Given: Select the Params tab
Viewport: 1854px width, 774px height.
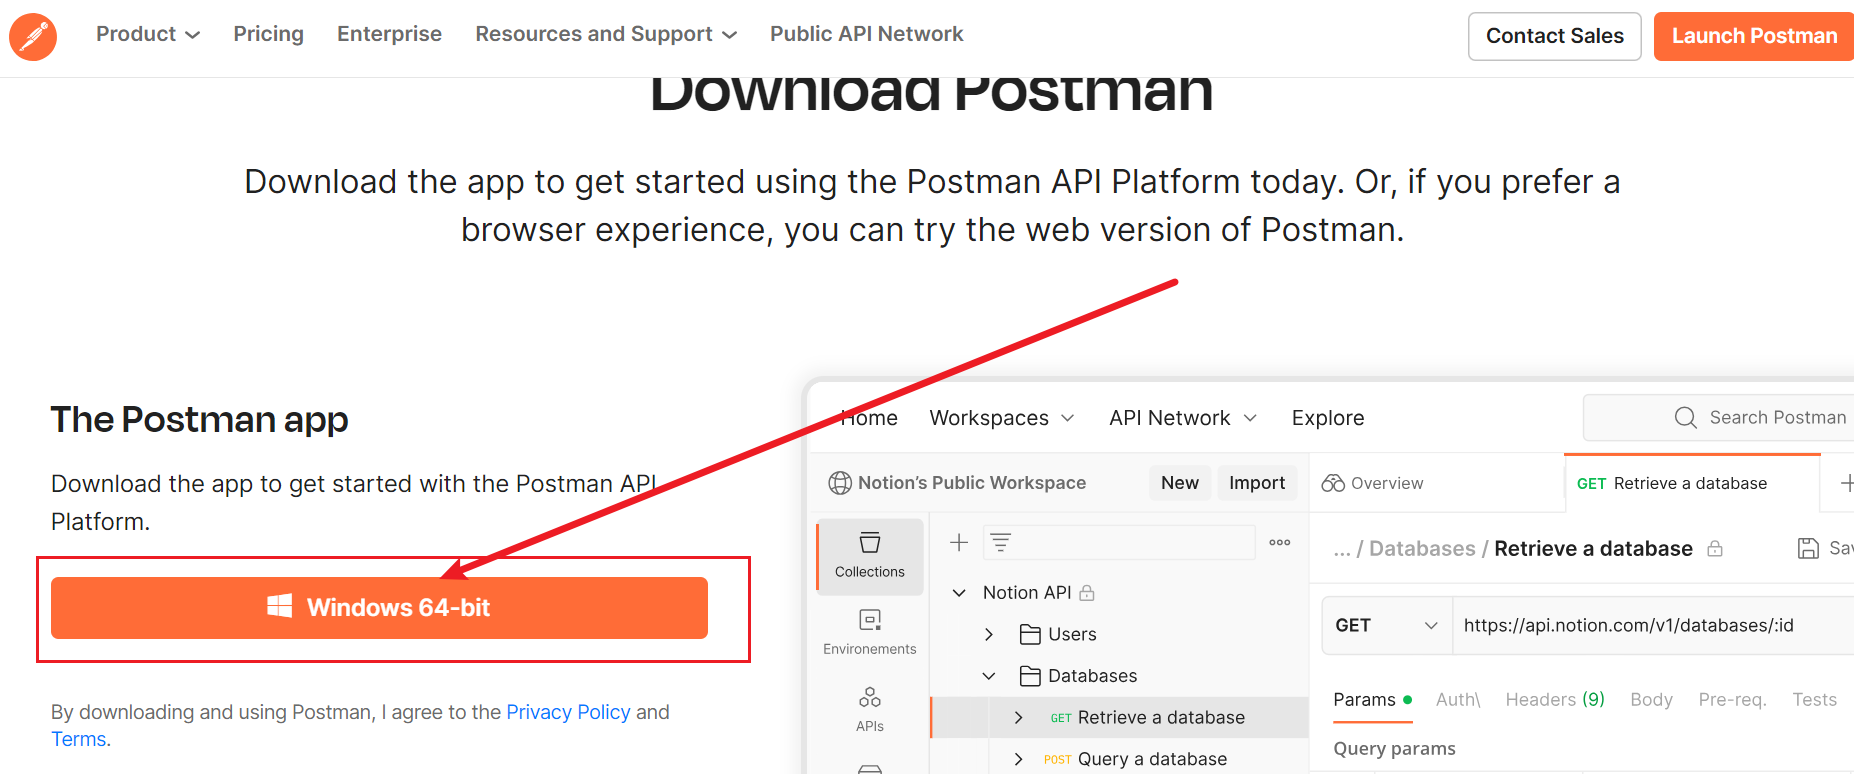Looking at the screenshot, I should 1372,700.
